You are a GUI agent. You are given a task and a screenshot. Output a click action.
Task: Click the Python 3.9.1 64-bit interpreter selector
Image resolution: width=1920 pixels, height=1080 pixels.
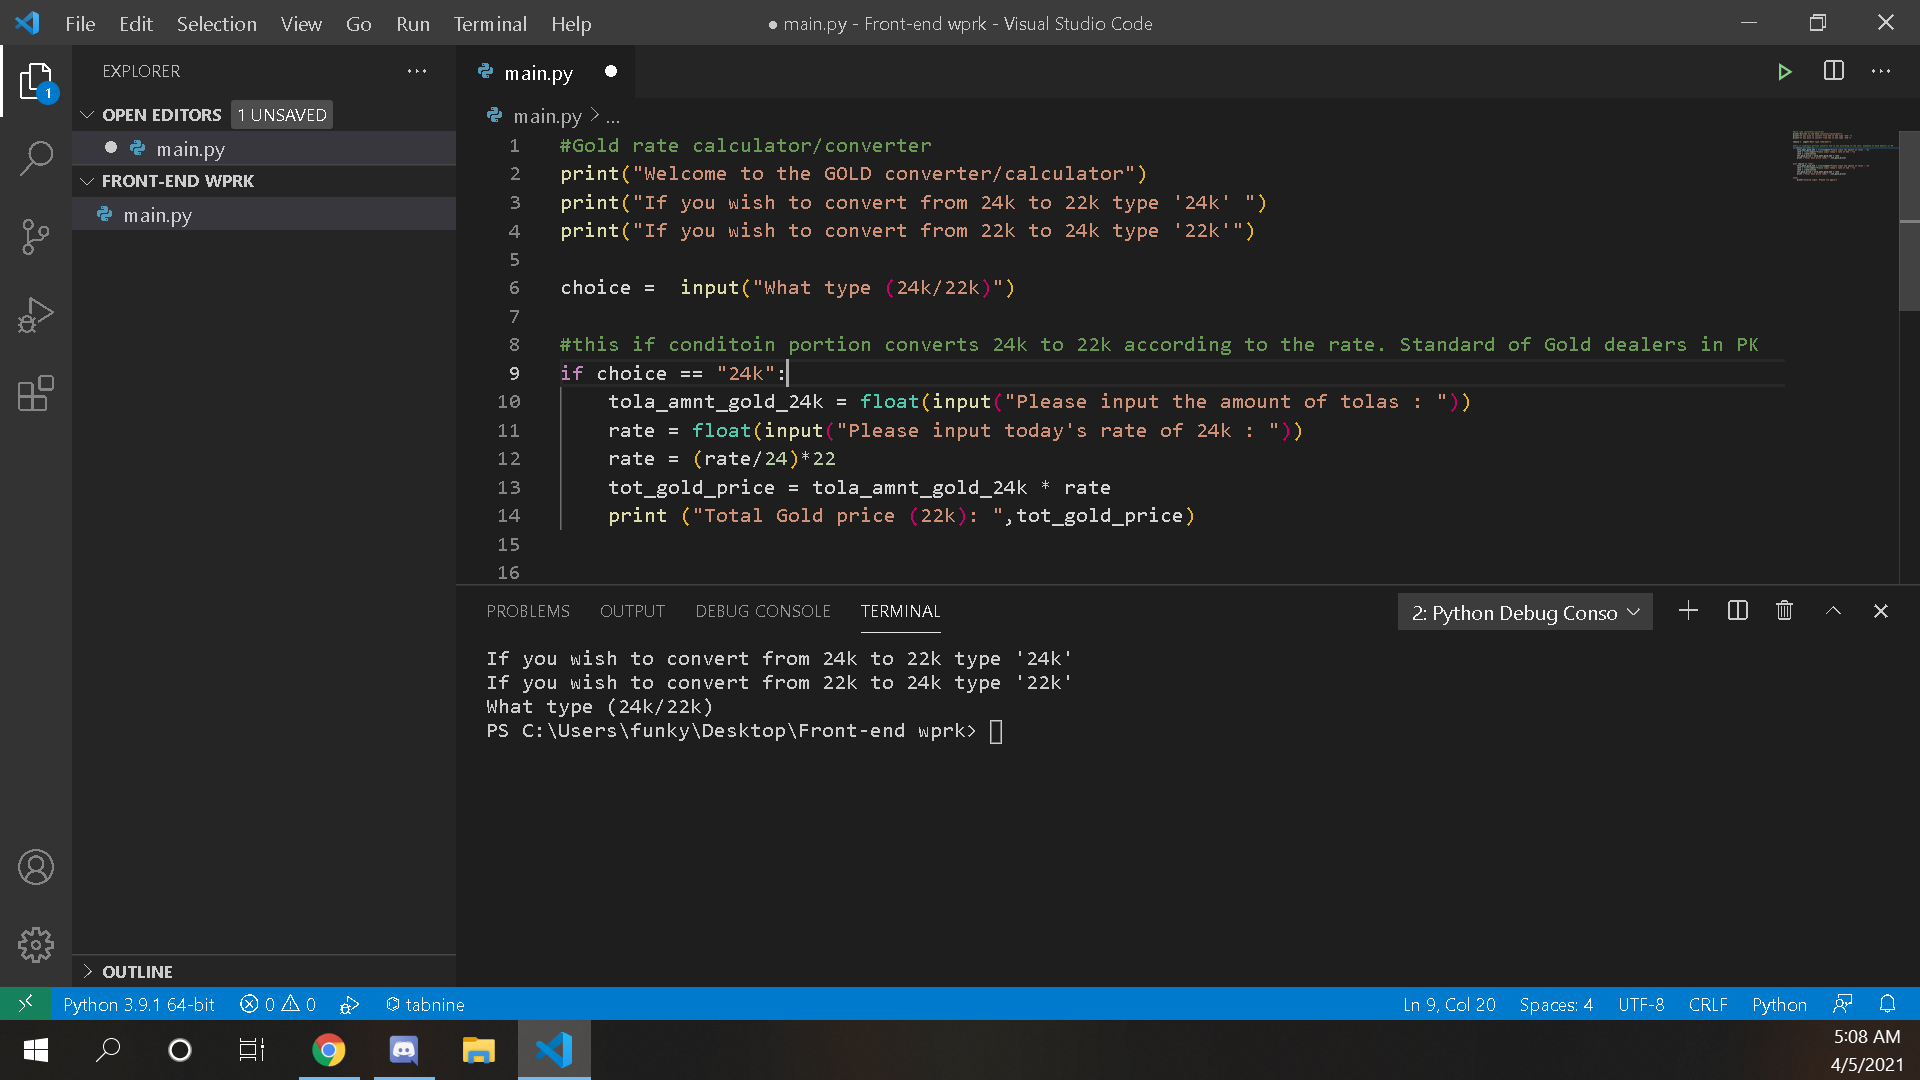[138, 1004]
